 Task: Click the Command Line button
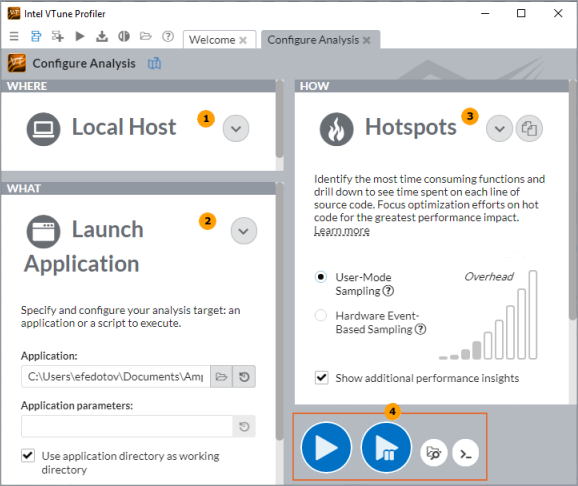coord(466,453)
